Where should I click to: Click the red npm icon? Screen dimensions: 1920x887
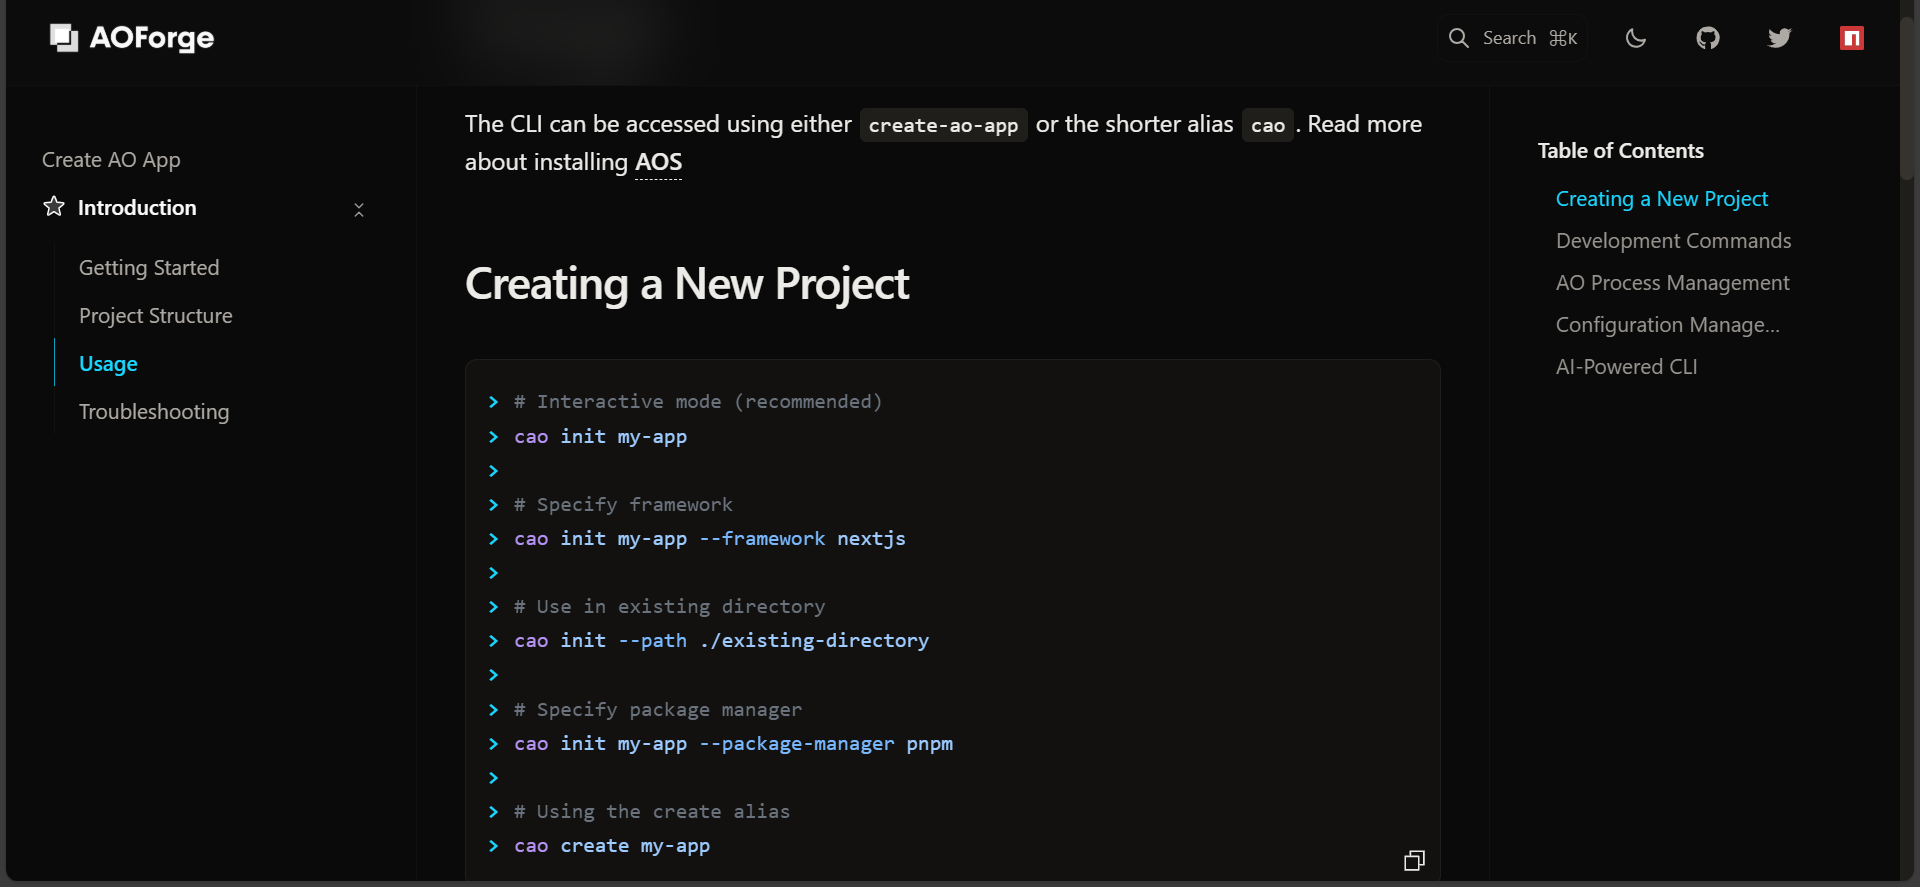click(x=1851, y=38)
